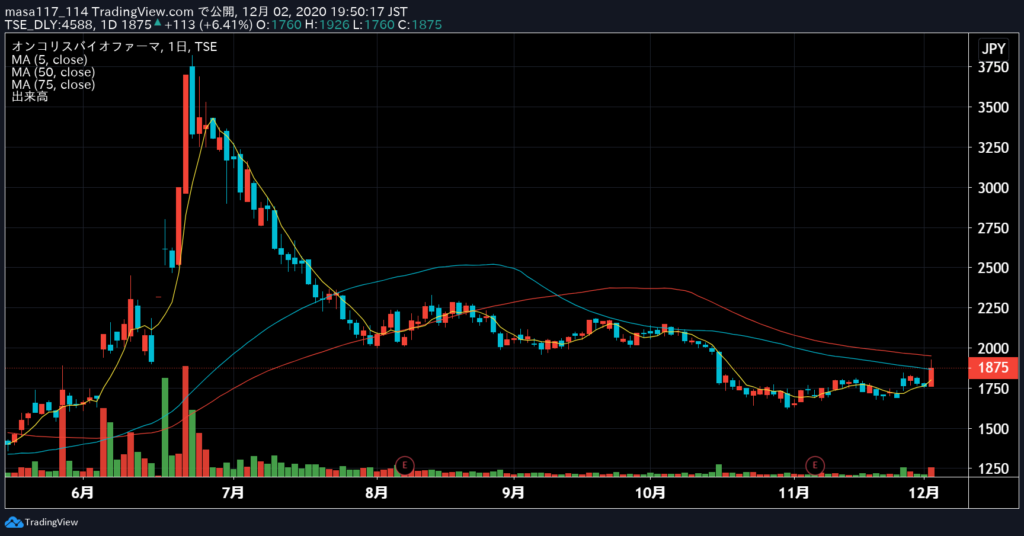Click the 1250 price scale label
Screen dimensions: 1024x536
993,469
